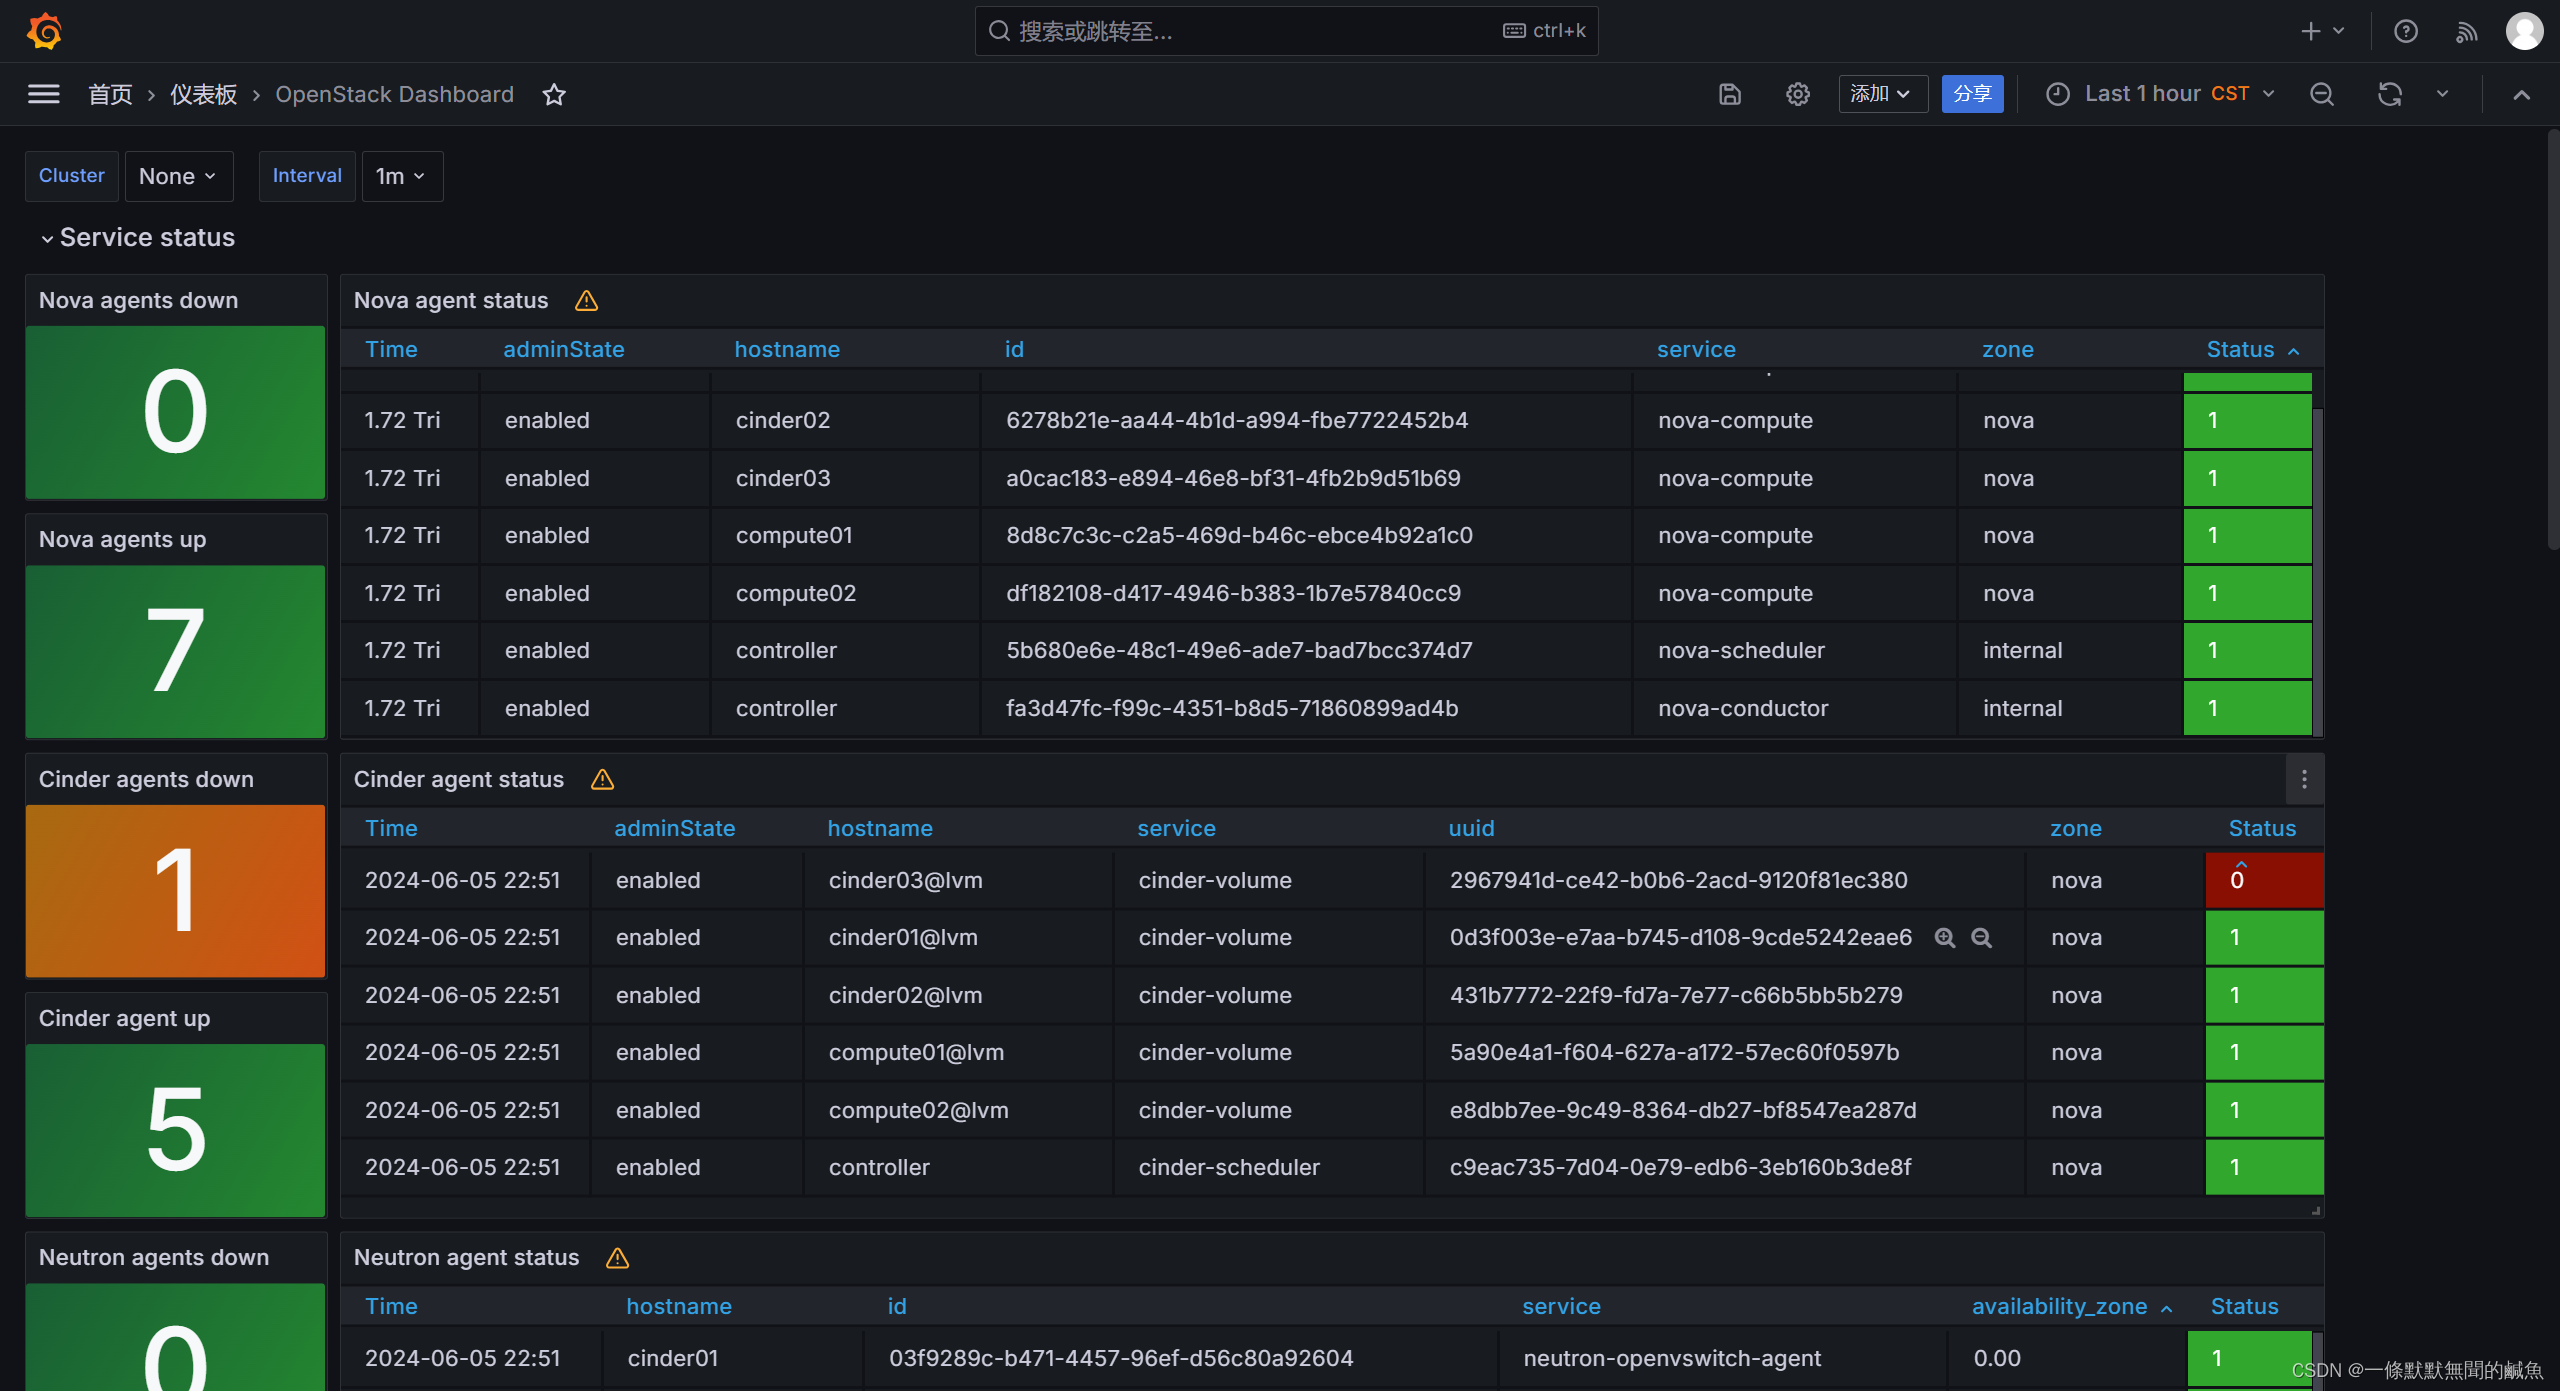Open the help question mark icon
This screenshot has height=1391, width=2560.
pos(2404,31)
